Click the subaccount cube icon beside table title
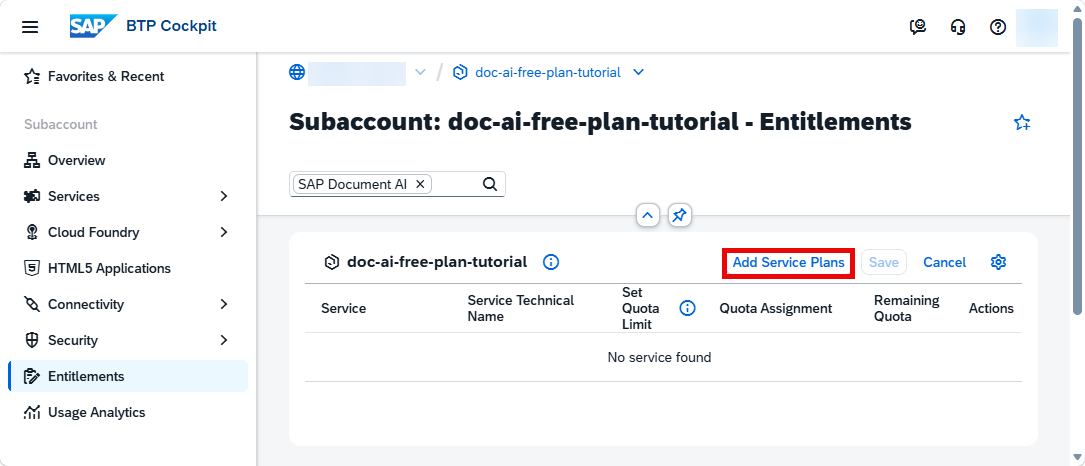 tap(332, 262)
